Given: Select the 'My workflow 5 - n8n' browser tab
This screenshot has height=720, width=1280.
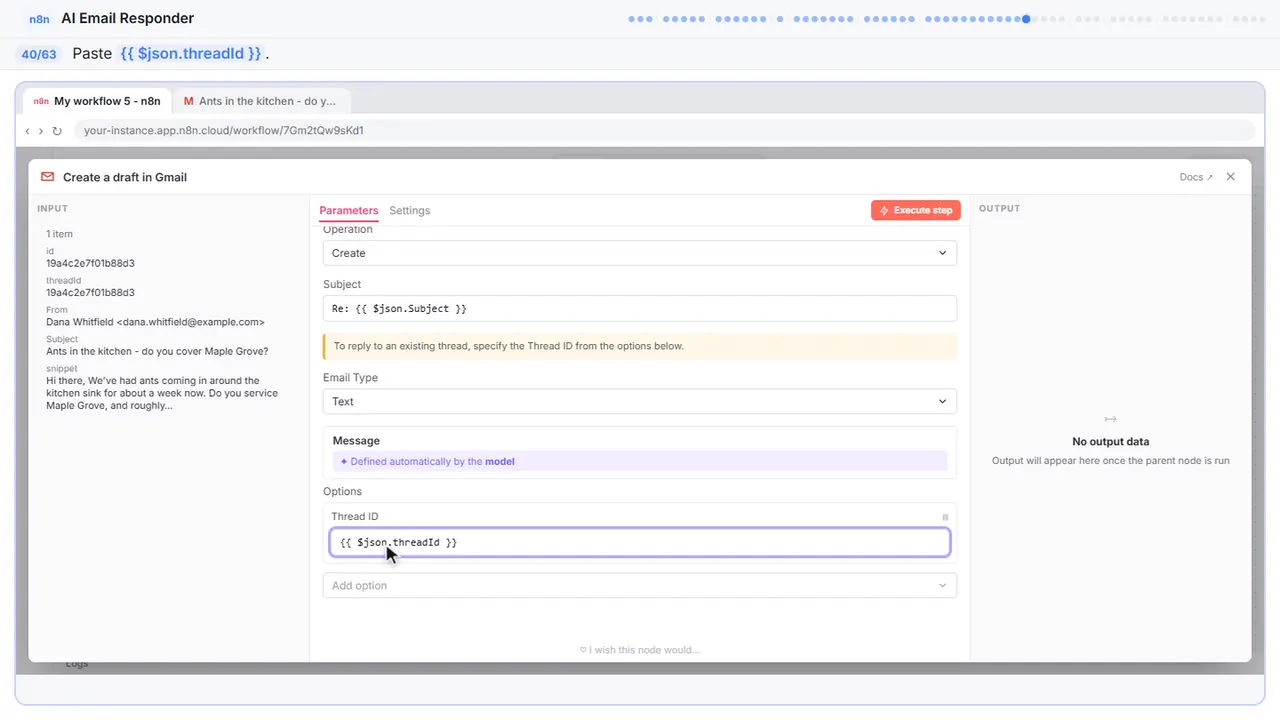Looking at the screenshot, I should coord(97,101).
